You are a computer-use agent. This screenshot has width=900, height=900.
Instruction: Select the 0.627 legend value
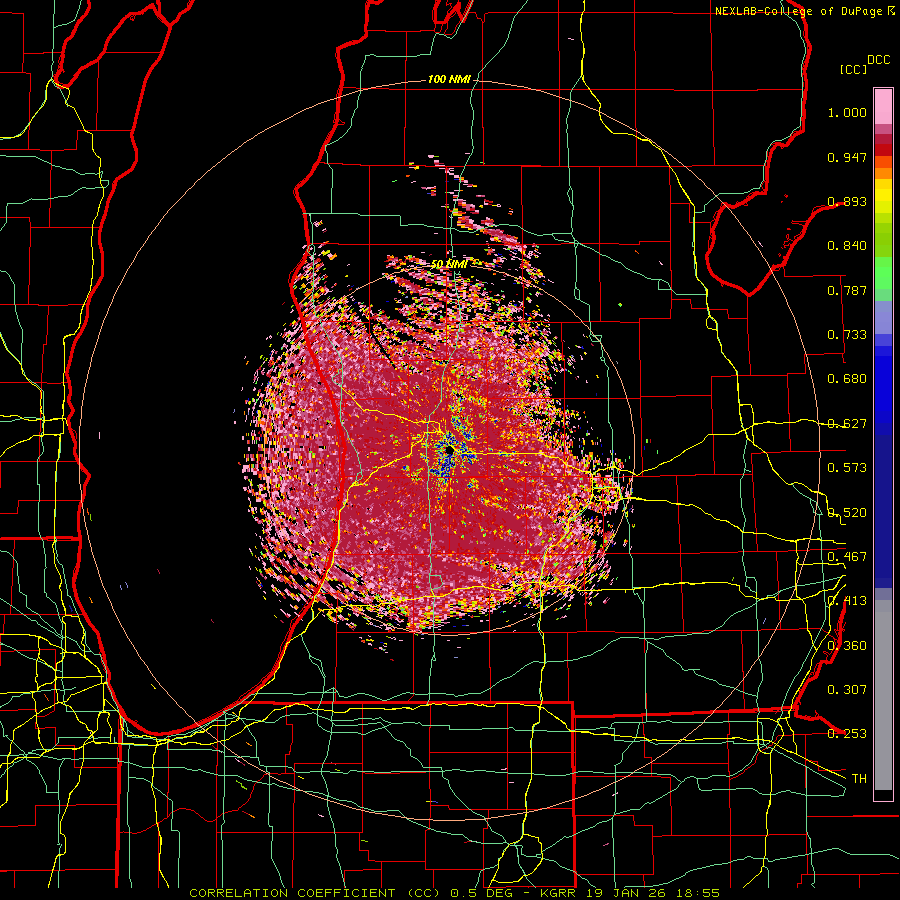point(847,423)
